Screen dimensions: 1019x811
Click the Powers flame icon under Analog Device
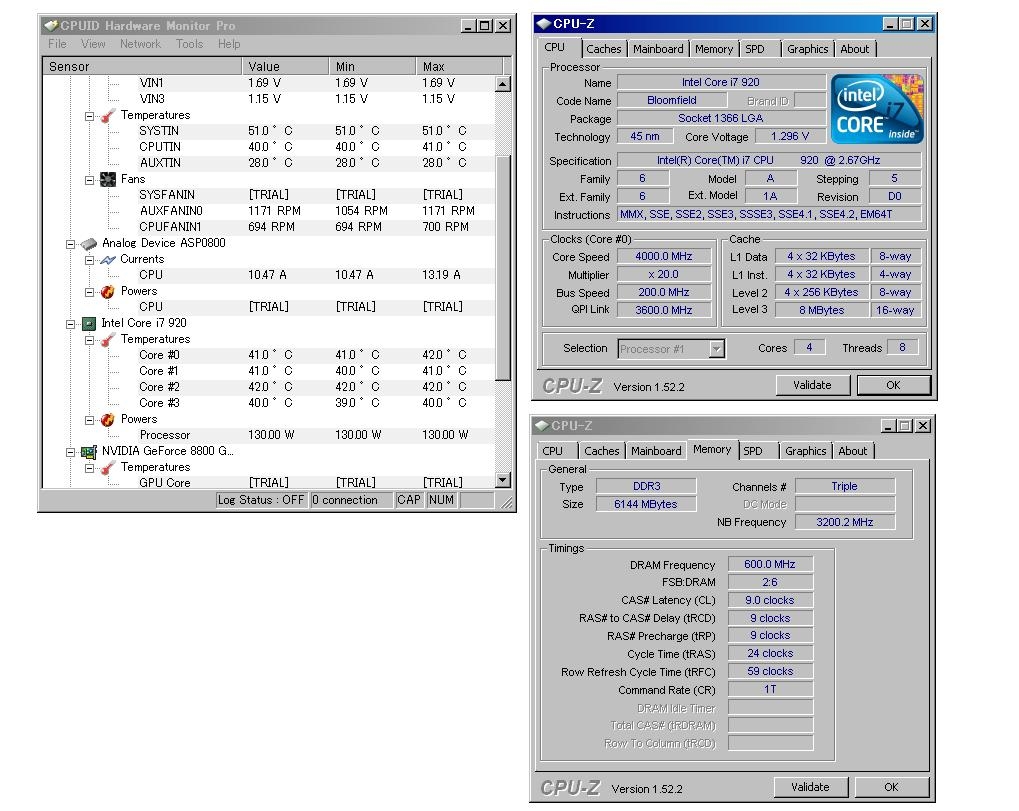[108, 291]
